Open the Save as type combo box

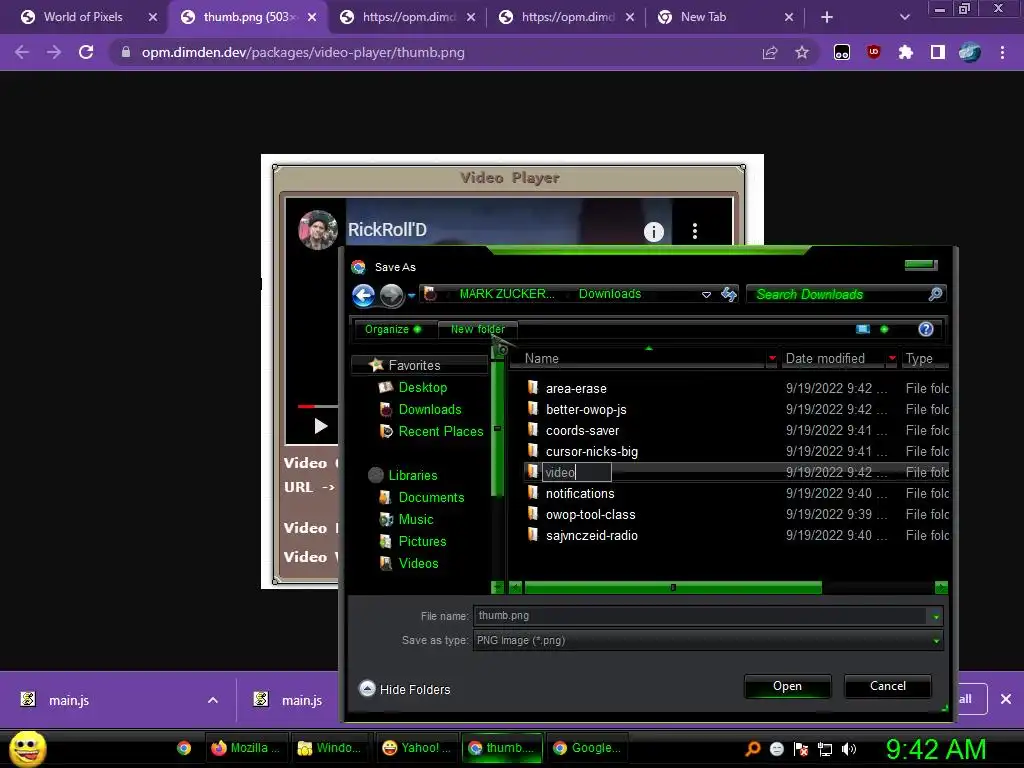(708, 641)
